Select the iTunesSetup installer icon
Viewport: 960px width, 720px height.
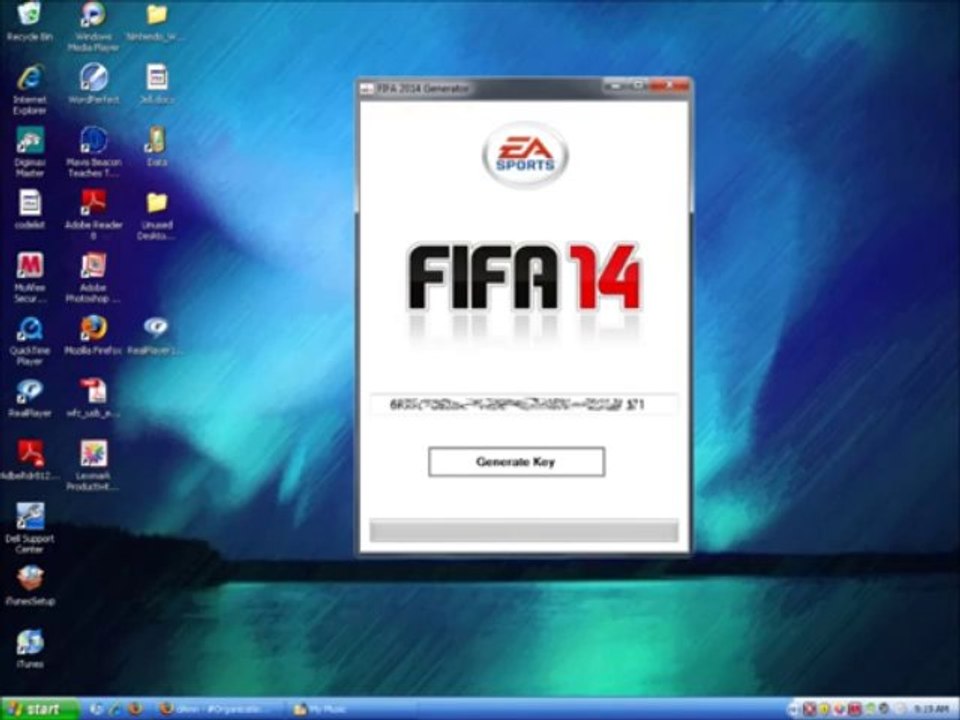(29, 585)
